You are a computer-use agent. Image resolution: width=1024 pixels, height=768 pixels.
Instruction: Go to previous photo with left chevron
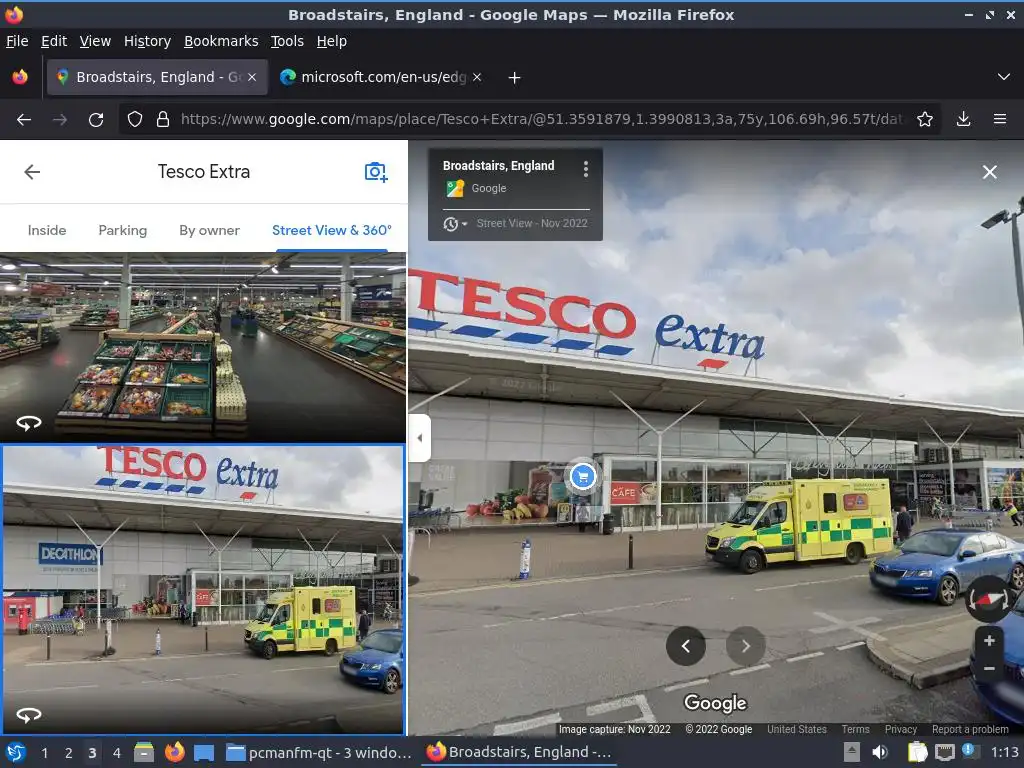[x=685, y=646]
